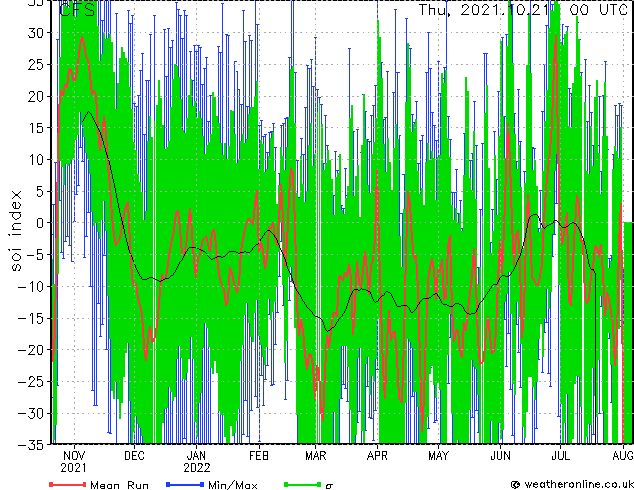Click the y-axis value 25
Screen dimensions: 634x490
(x=36, y=65)
